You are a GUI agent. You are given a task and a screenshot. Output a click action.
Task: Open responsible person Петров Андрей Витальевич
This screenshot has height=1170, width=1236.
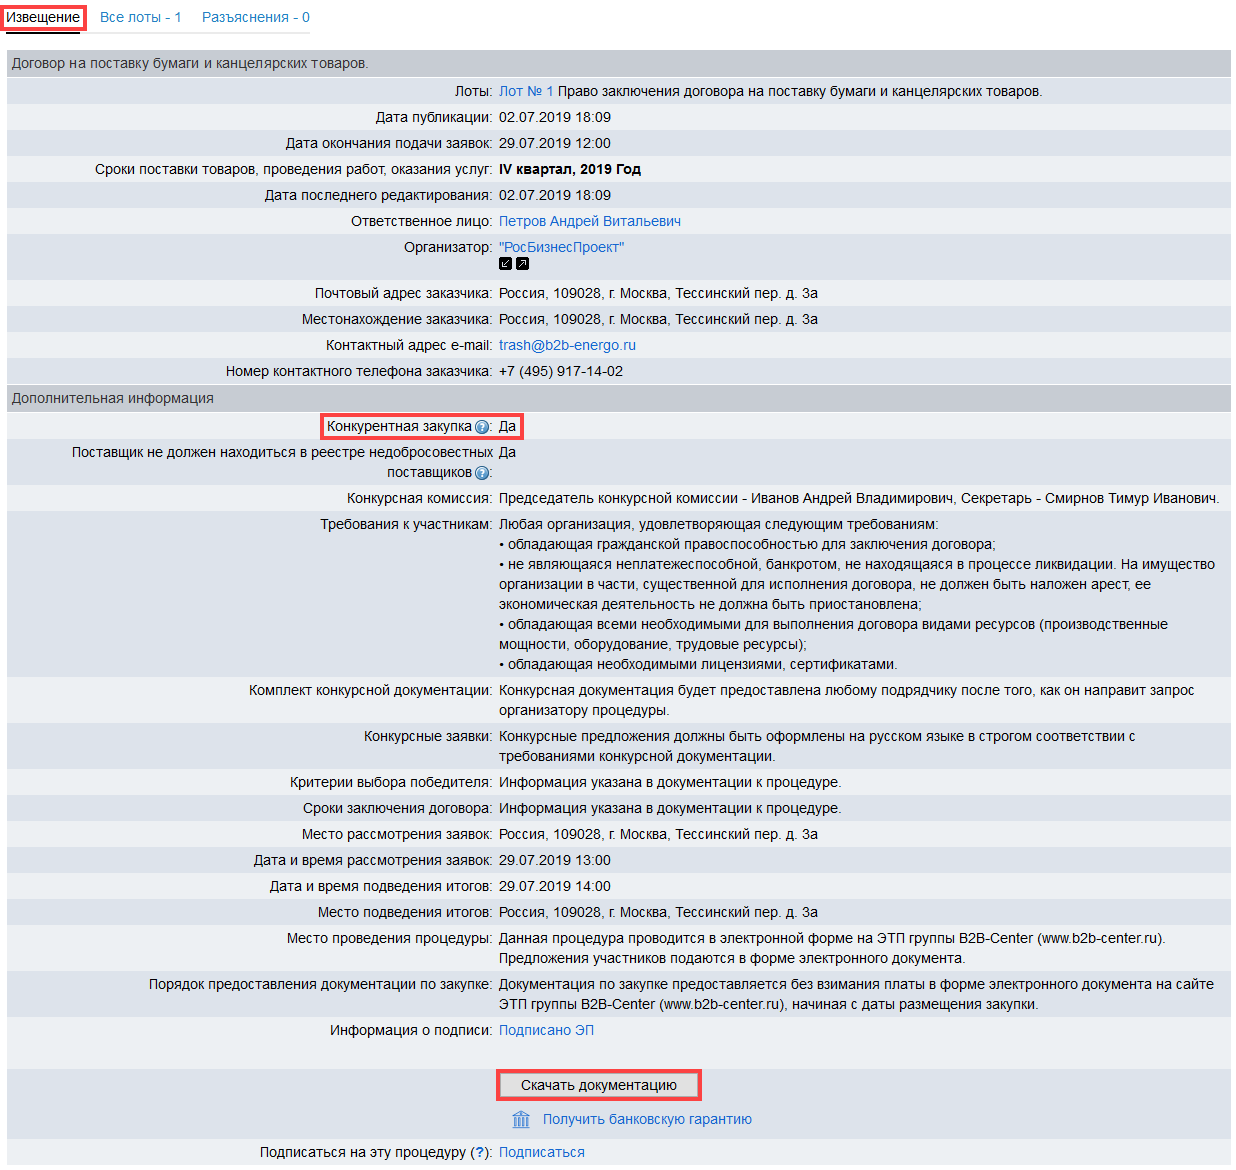click(x=589, y=221)
